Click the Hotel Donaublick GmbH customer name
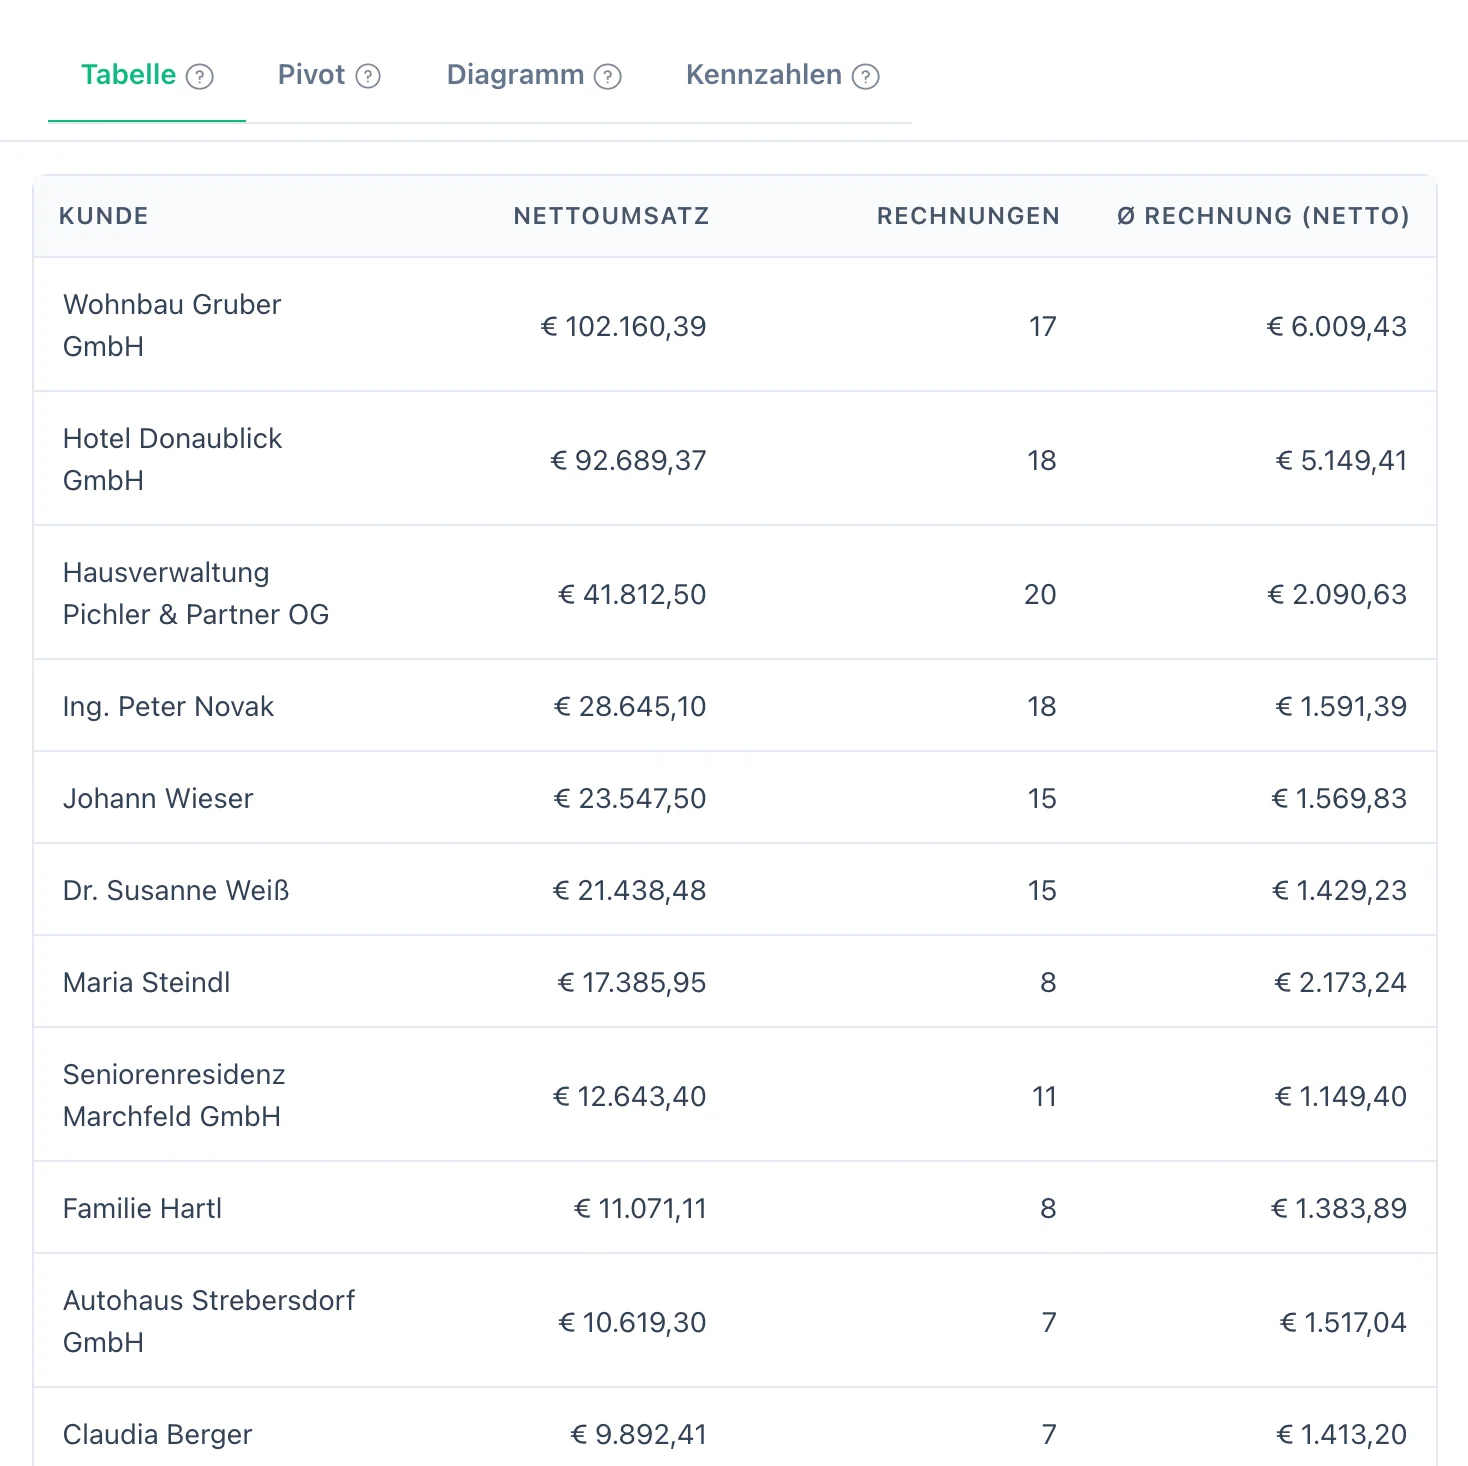The image size is (1468, 1466). pyautogui.click(x=172, y=459)
